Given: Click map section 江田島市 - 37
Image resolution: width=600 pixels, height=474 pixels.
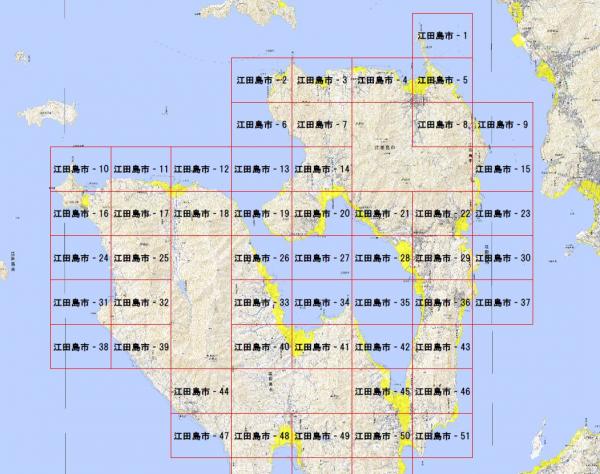Looking at the screenshot, I should (x=502, y=302).
